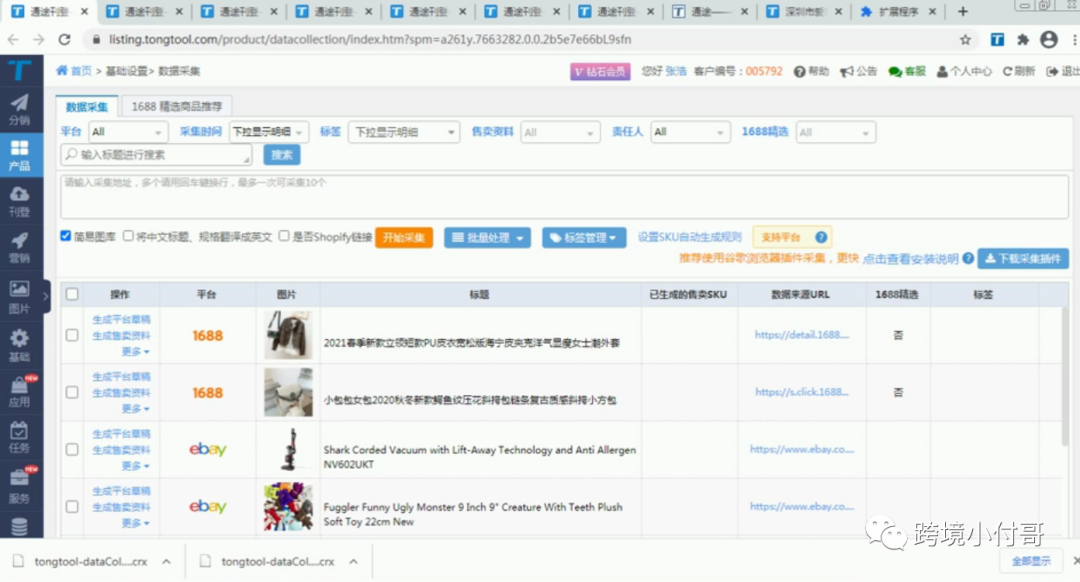Screen dimensions: 1080x582
Task: Tick the checkbox for Shark Corded Vacuum row
Action: pyautogui.click(x=72, y=450)
